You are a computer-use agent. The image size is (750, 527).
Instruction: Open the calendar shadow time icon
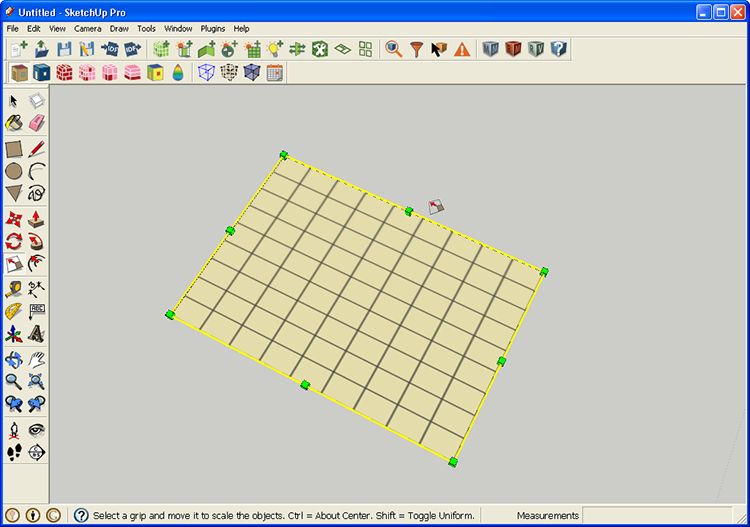tap(275, 73)
